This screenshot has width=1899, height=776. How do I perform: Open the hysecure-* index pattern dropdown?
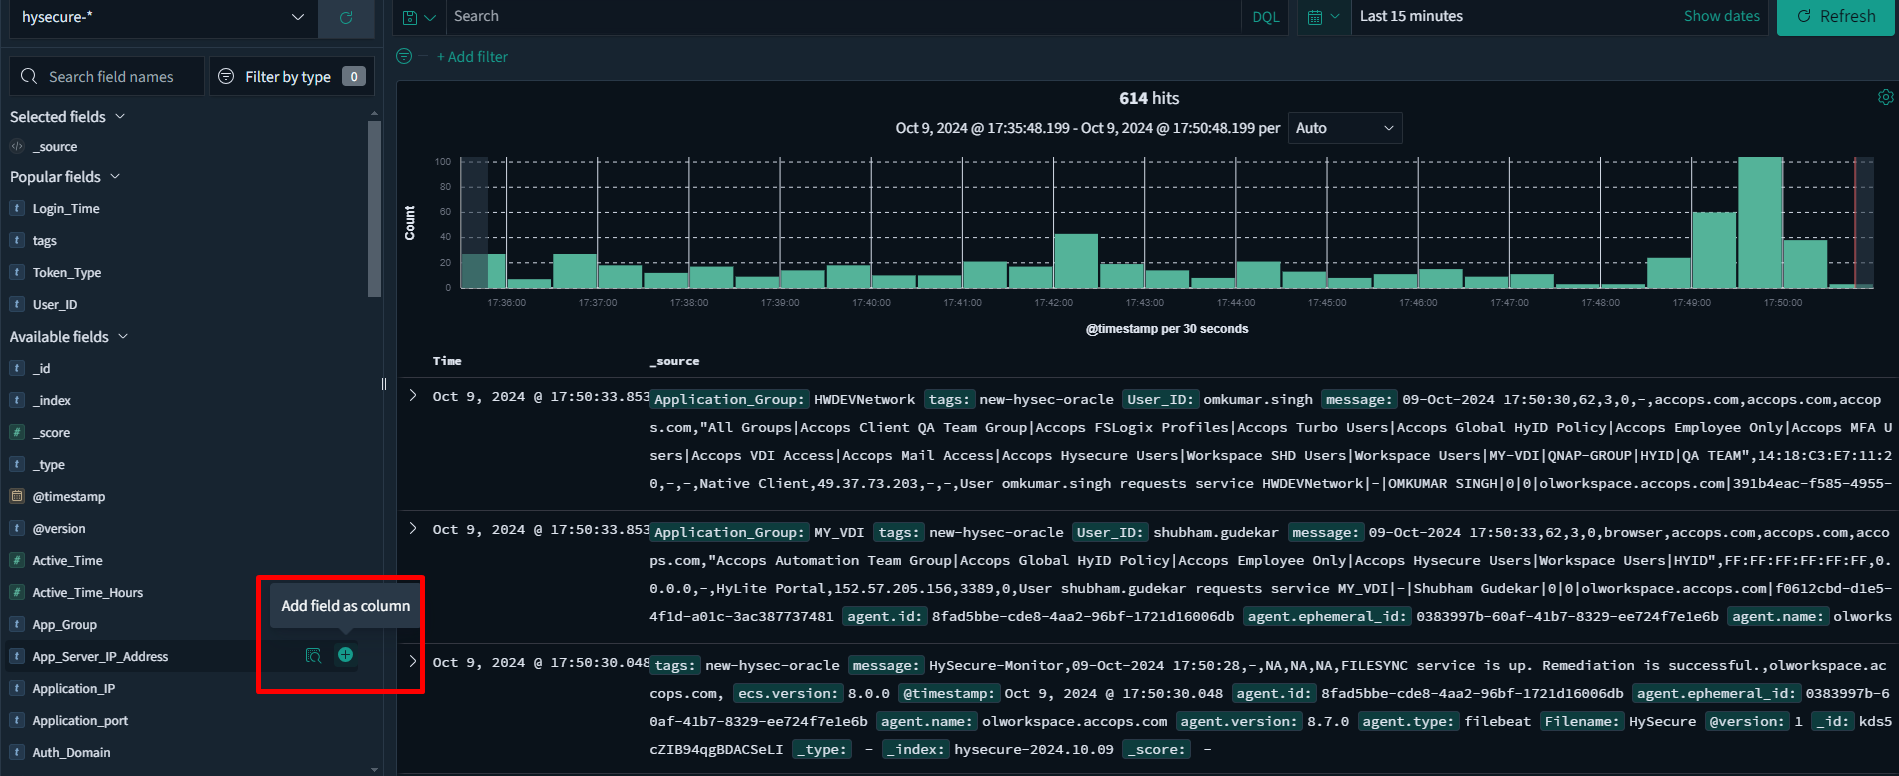tap(162, 18)
